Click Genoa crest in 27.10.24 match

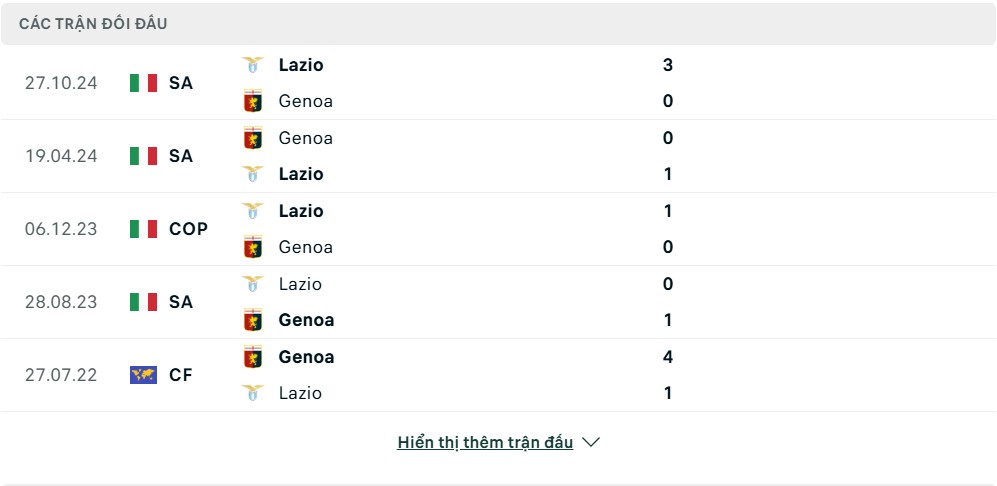coord(252,101)
